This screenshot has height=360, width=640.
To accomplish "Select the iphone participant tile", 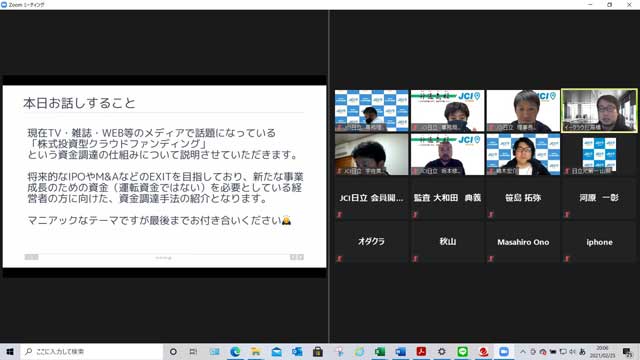I will pos(599,242).
